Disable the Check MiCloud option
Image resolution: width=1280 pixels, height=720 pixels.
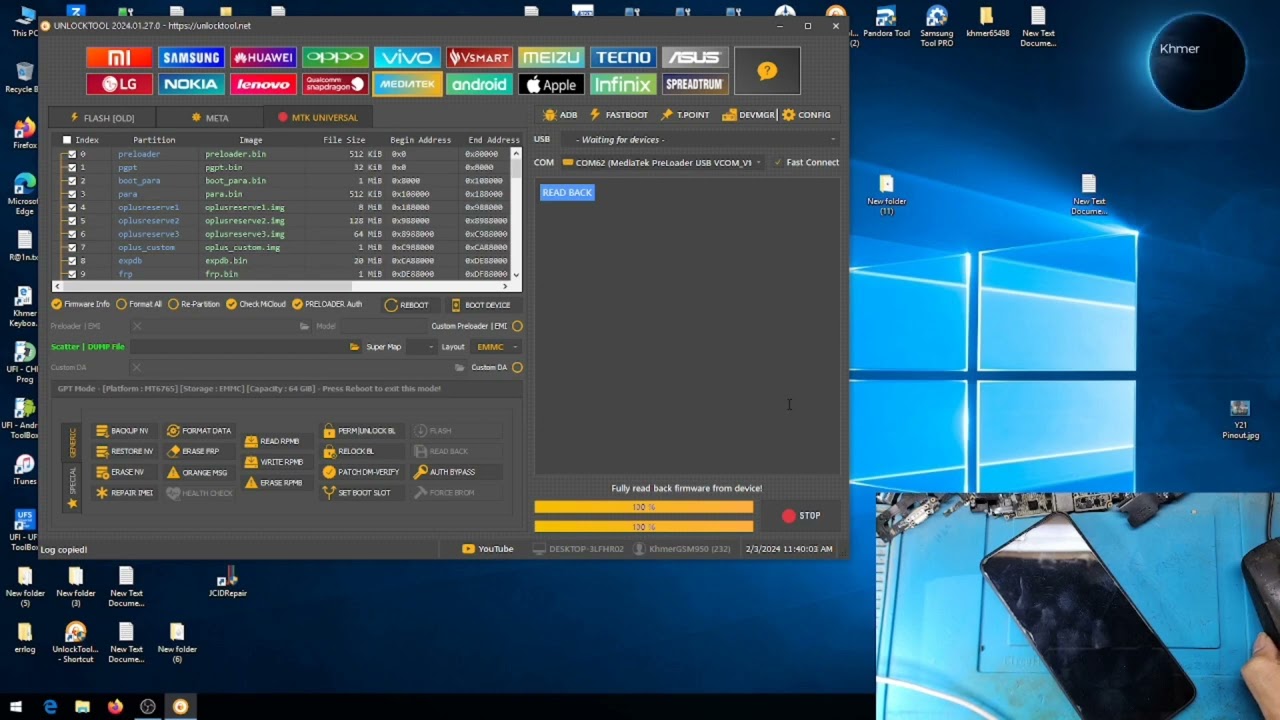pos(232,304)
